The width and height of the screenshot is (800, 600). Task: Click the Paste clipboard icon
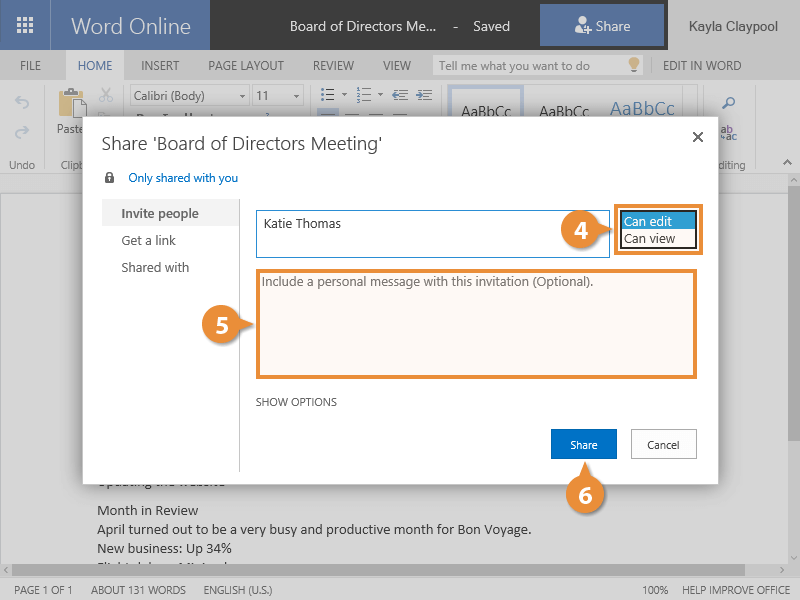[x=70, y=104]
